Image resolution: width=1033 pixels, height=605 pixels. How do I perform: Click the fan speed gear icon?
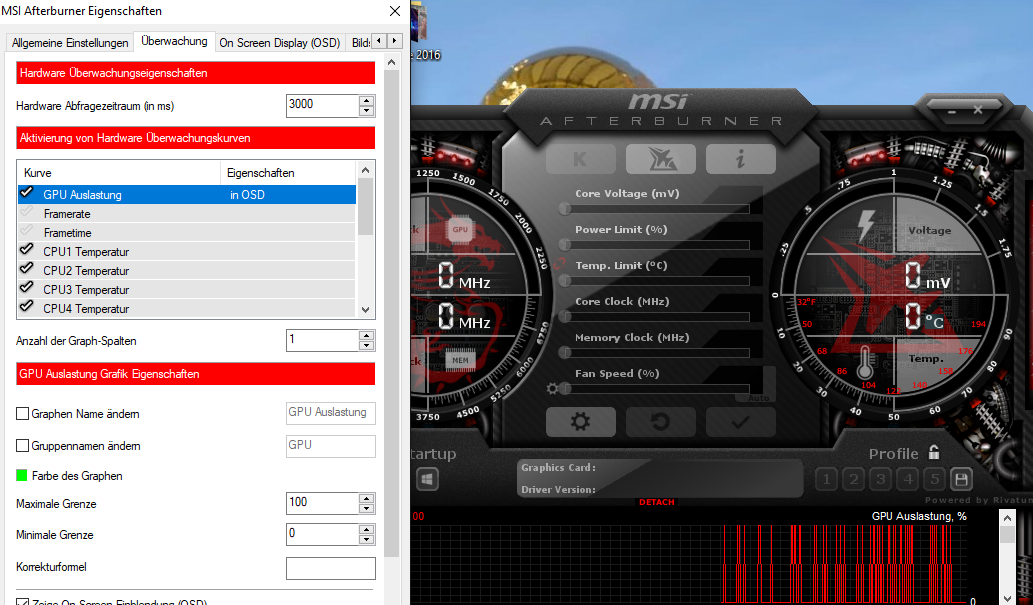point(552,389)
